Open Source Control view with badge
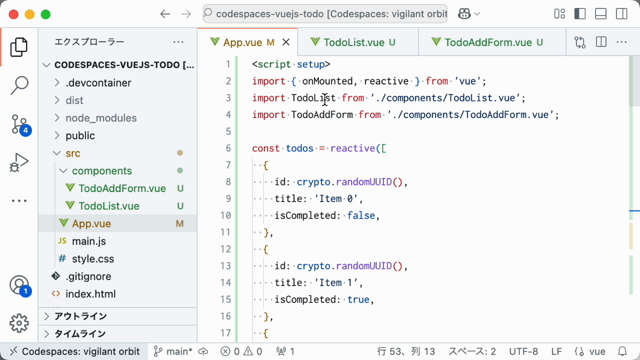 (20, 125)
